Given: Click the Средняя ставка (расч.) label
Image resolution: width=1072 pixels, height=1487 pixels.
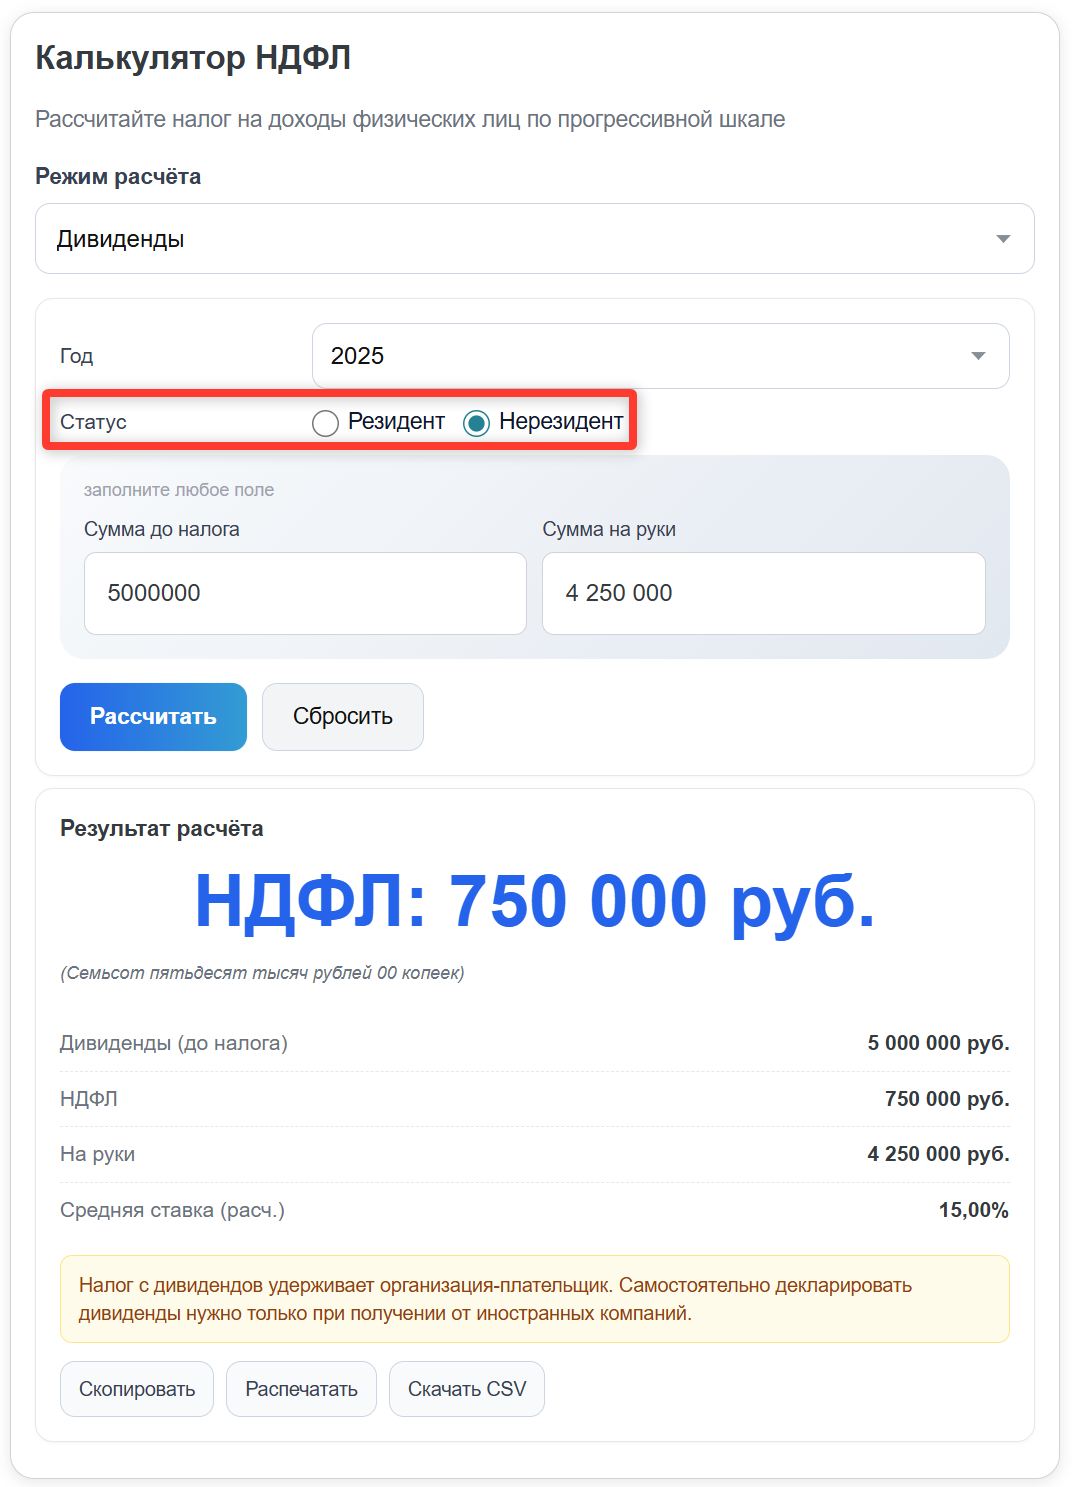Looking at the screenshot, I should tap(172, 1210).
